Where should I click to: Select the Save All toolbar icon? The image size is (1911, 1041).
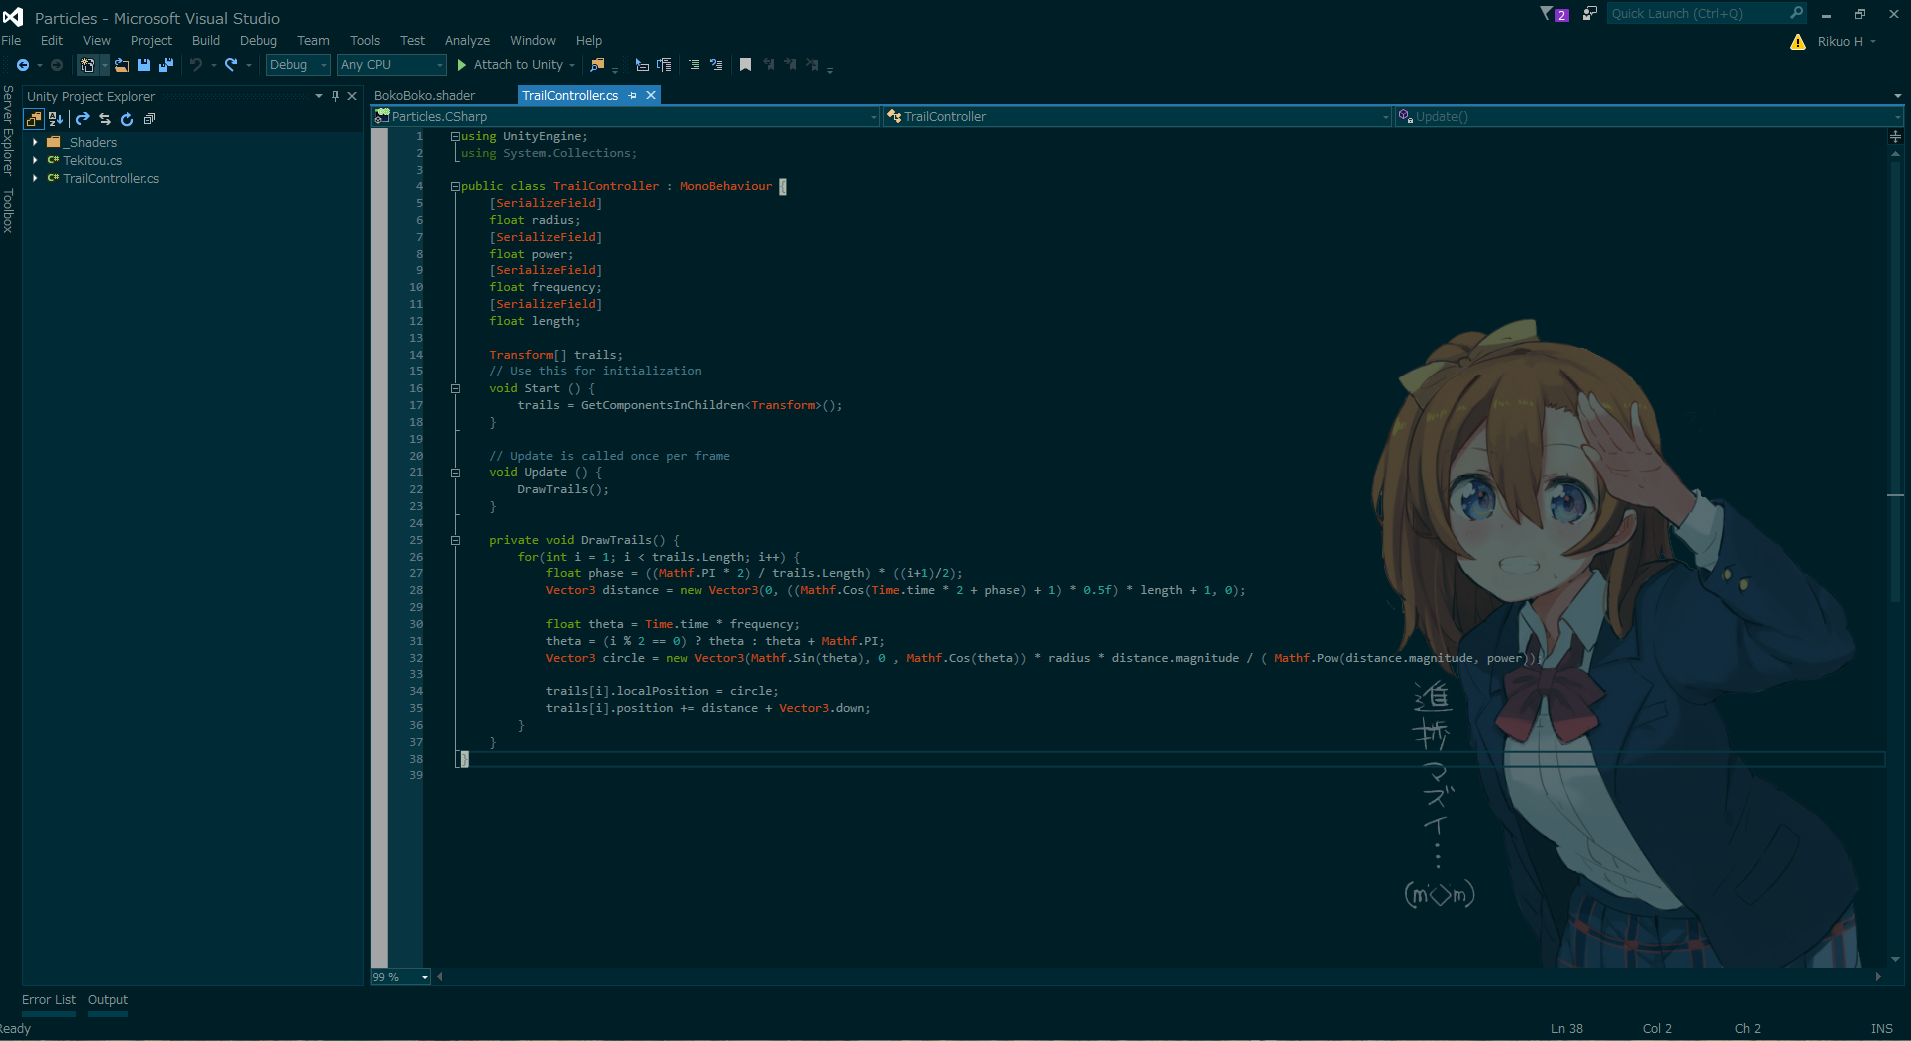pyautogui.click(x=166, y=65)
